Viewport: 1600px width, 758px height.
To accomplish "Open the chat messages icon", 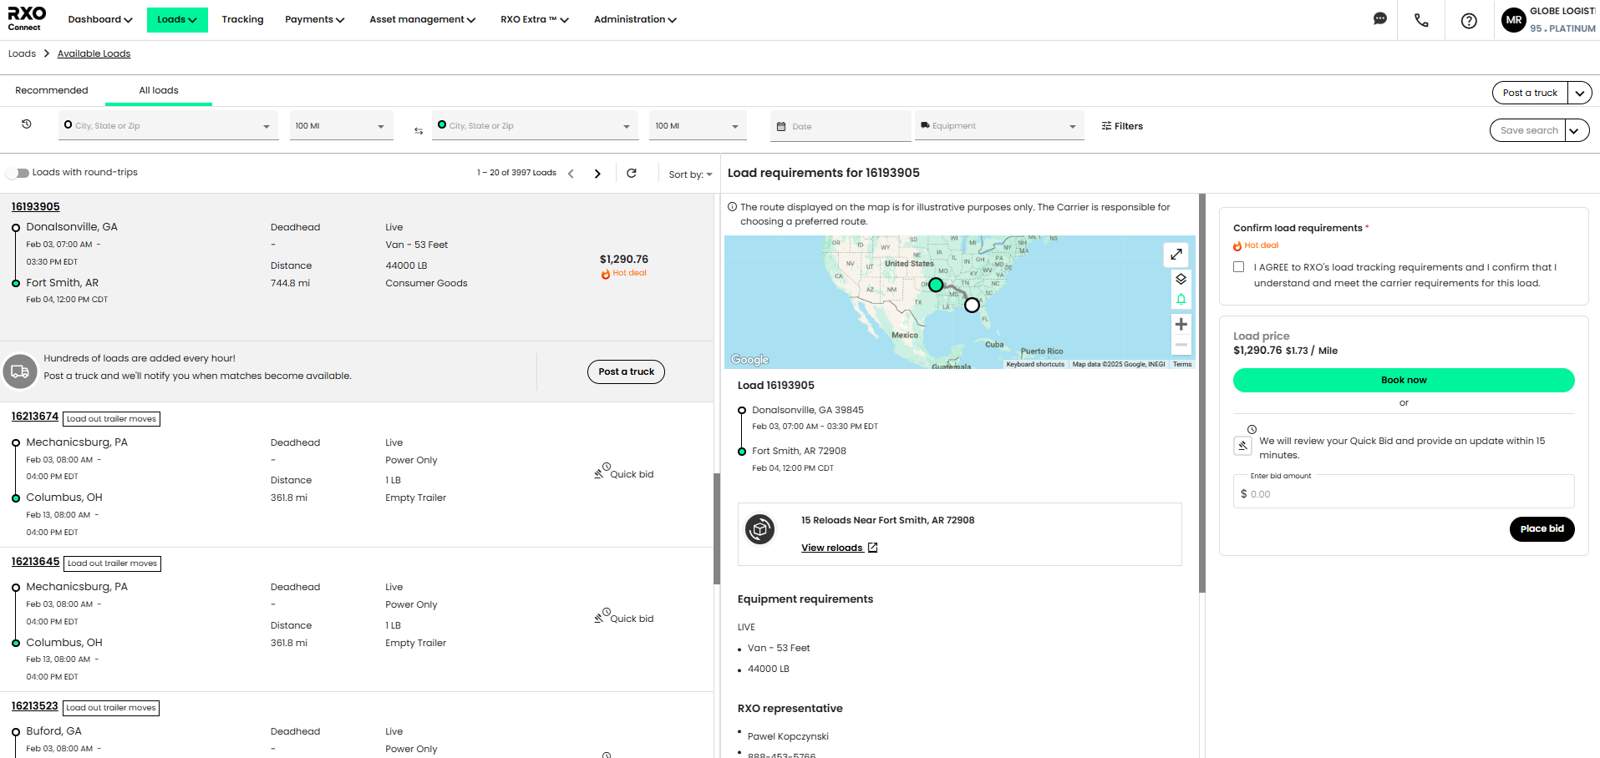I will coord(1380,19).
